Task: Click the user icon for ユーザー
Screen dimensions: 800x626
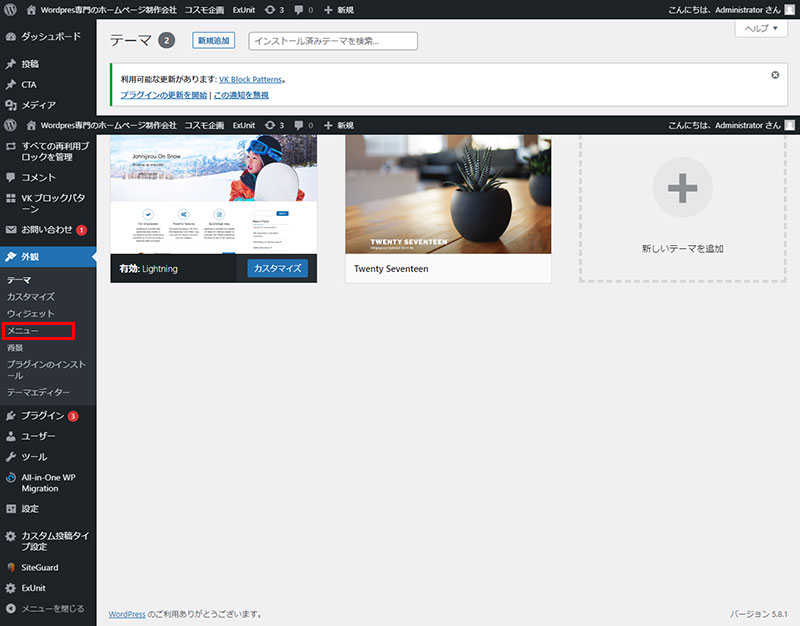Action: pyautogui.click(x=11, y=436)
